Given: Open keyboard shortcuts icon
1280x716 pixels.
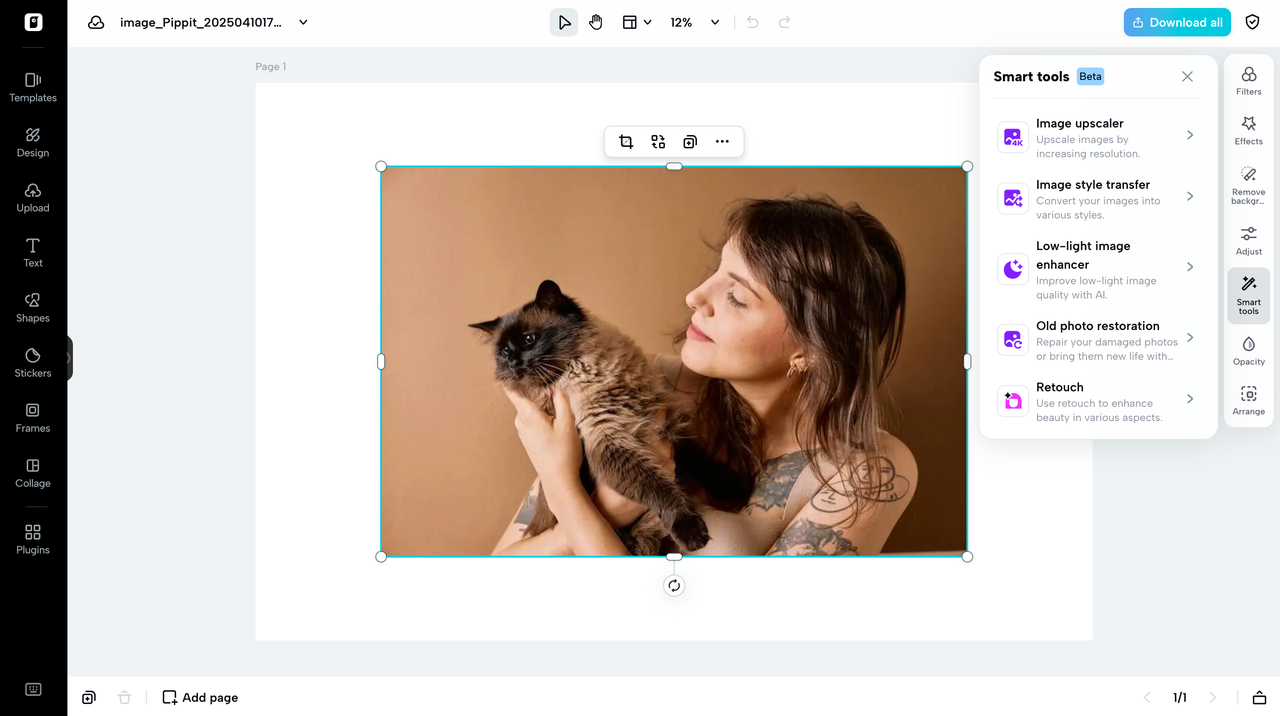Looking at the screenshot, I should 33,689.
